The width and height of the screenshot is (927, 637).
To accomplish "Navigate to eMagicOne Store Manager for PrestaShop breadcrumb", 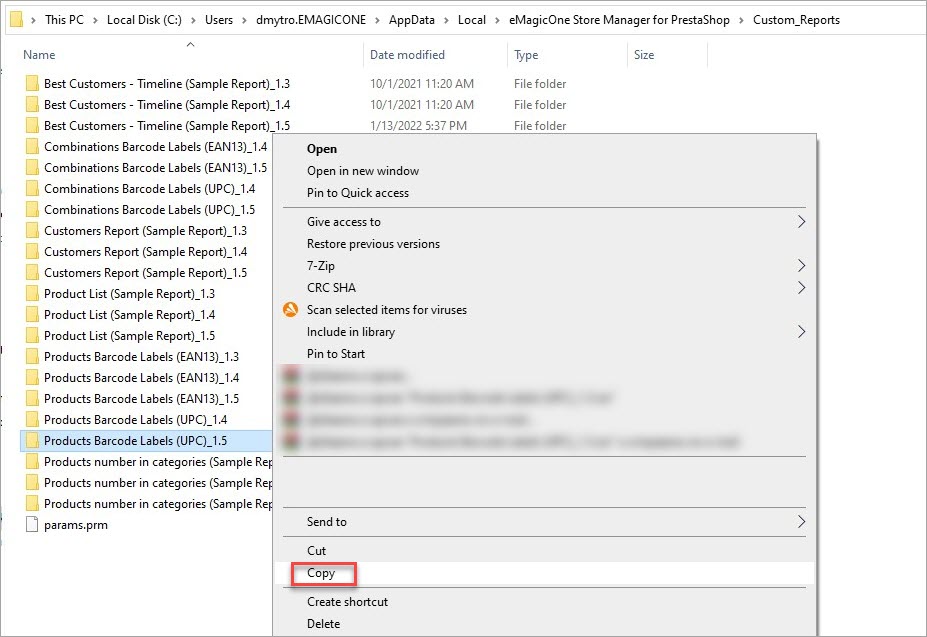I will (619, 20).
